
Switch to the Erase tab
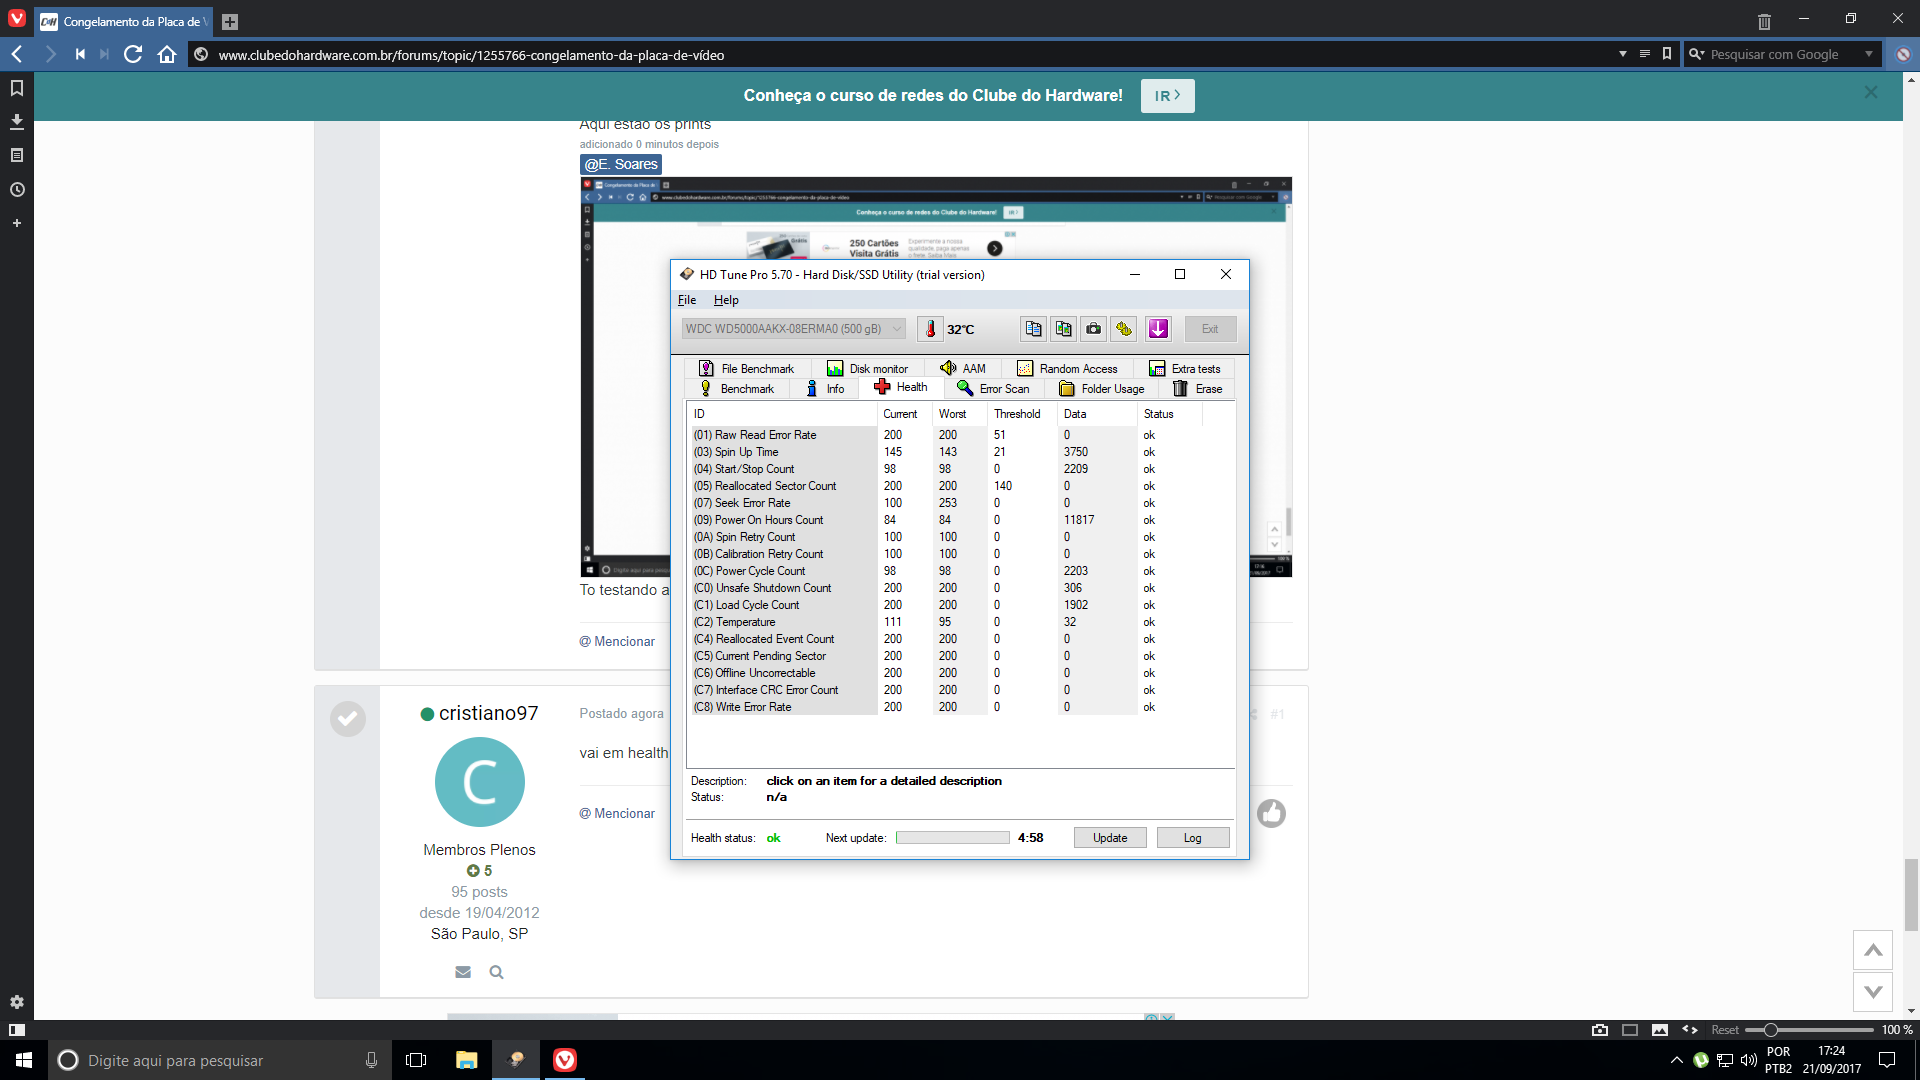click(1198, 389)
